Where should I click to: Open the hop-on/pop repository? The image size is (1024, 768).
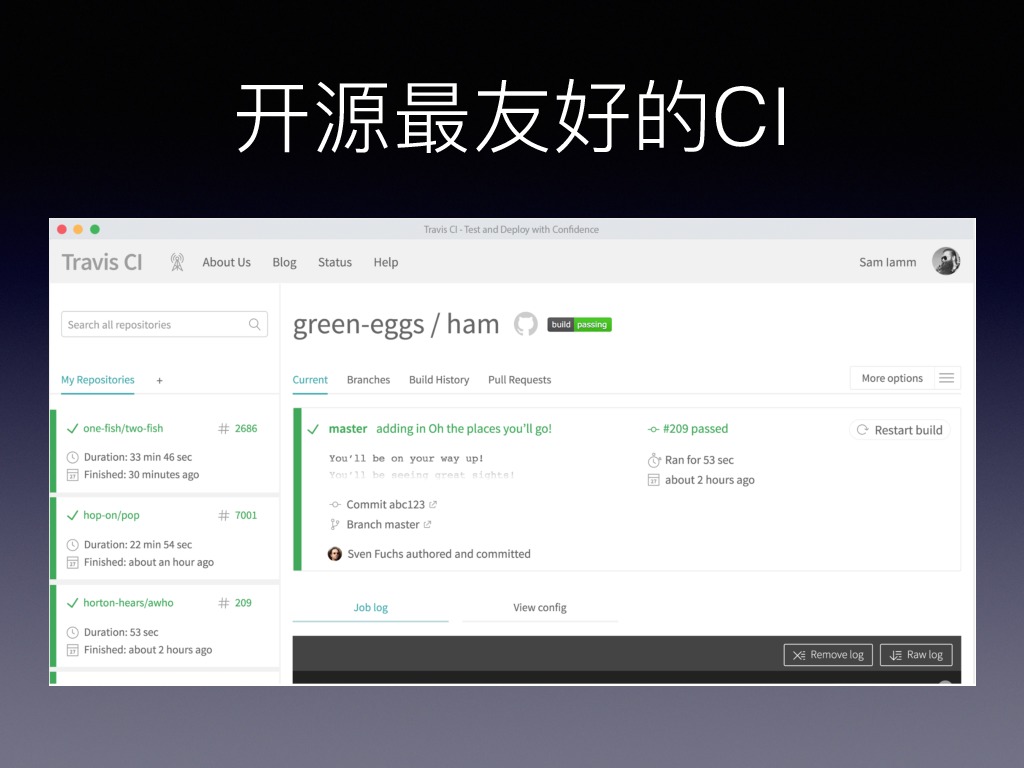coord(111,515)
